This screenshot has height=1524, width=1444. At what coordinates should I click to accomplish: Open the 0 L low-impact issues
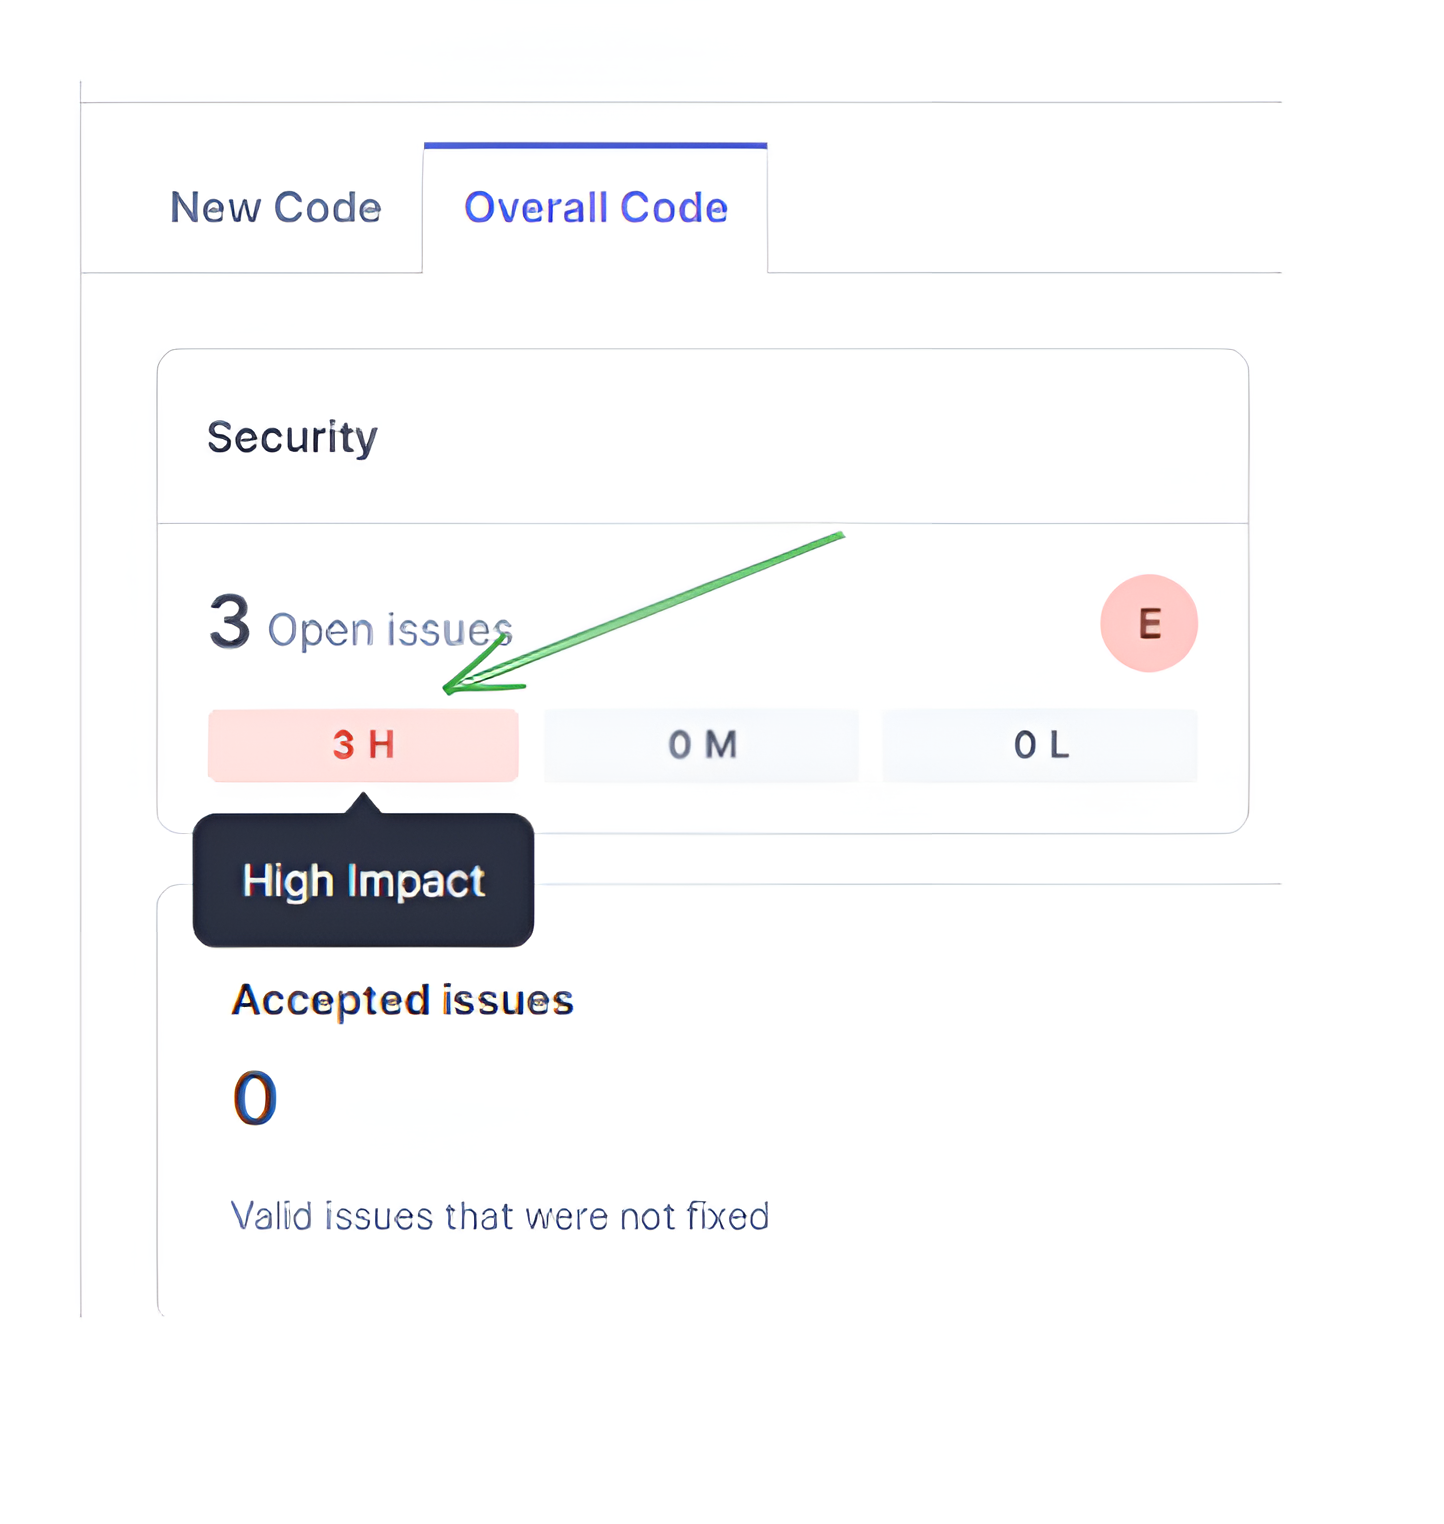(1039, 745)
